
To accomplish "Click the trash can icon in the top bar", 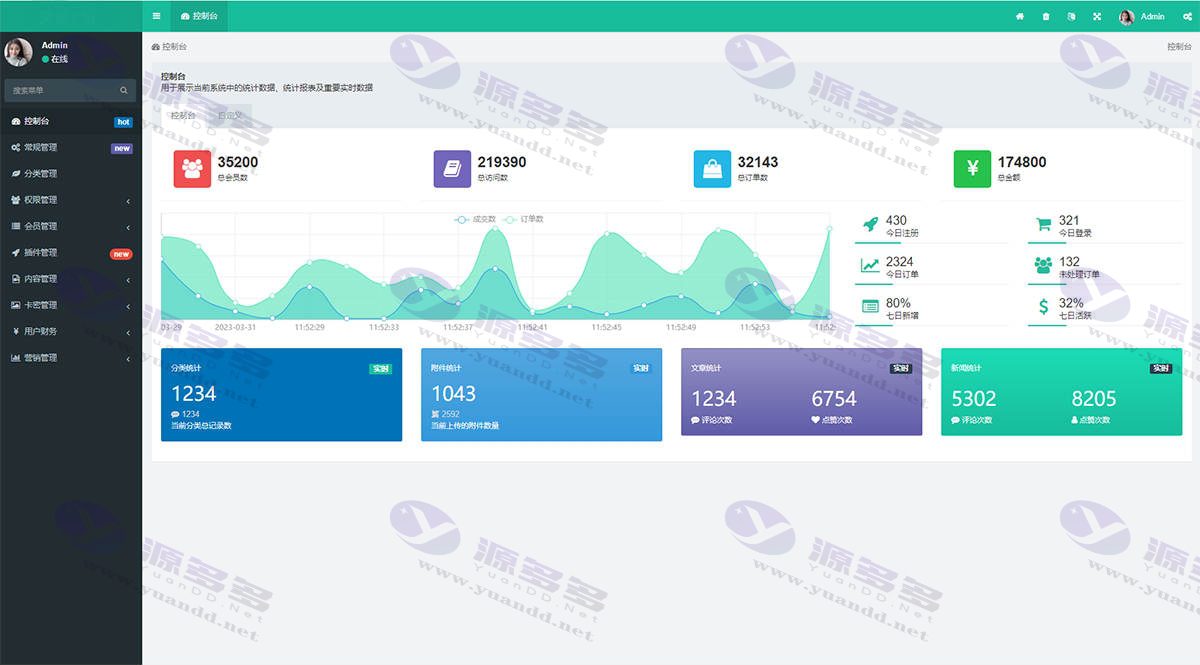I will pos(1046,16).
